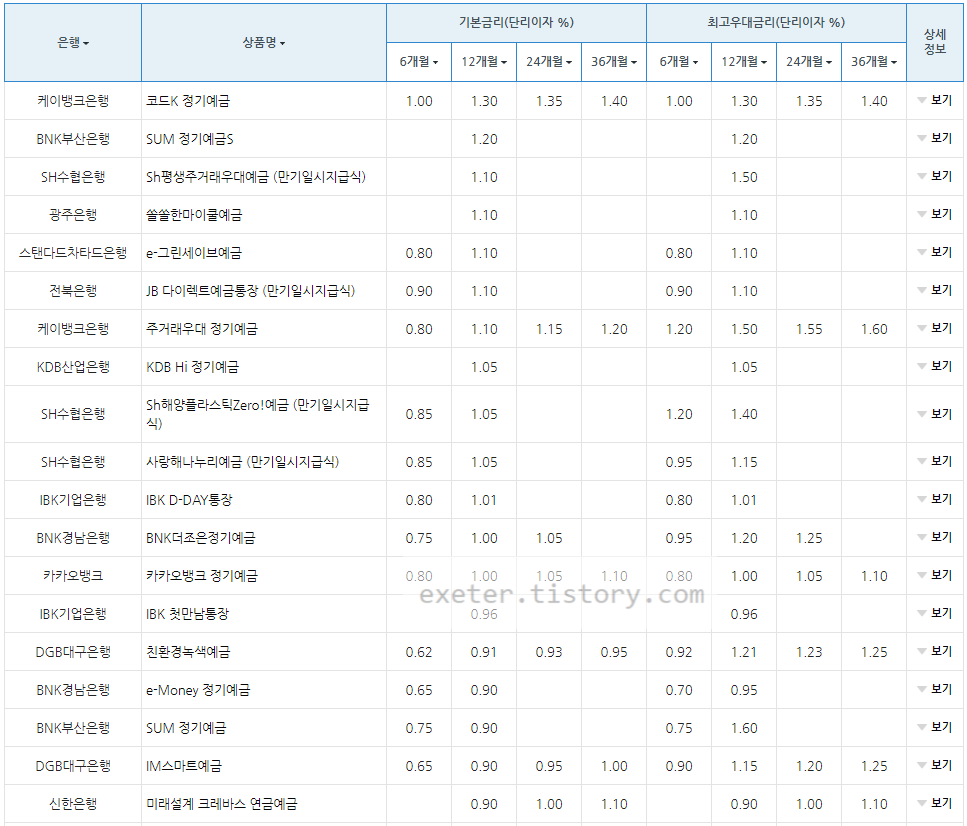This screenshot has height=826, width=967.
Task: Select product name 코드K 정기예금
Action: pyautogui.click(x=188, y=101)
